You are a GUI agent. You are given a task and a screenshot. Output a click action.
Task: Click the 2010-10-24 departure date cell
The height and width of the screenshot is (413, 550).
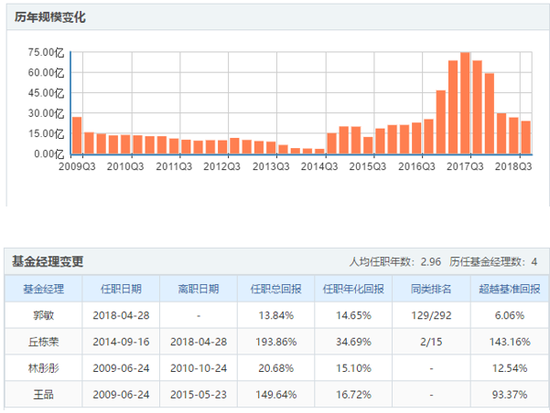coord(199,368)
